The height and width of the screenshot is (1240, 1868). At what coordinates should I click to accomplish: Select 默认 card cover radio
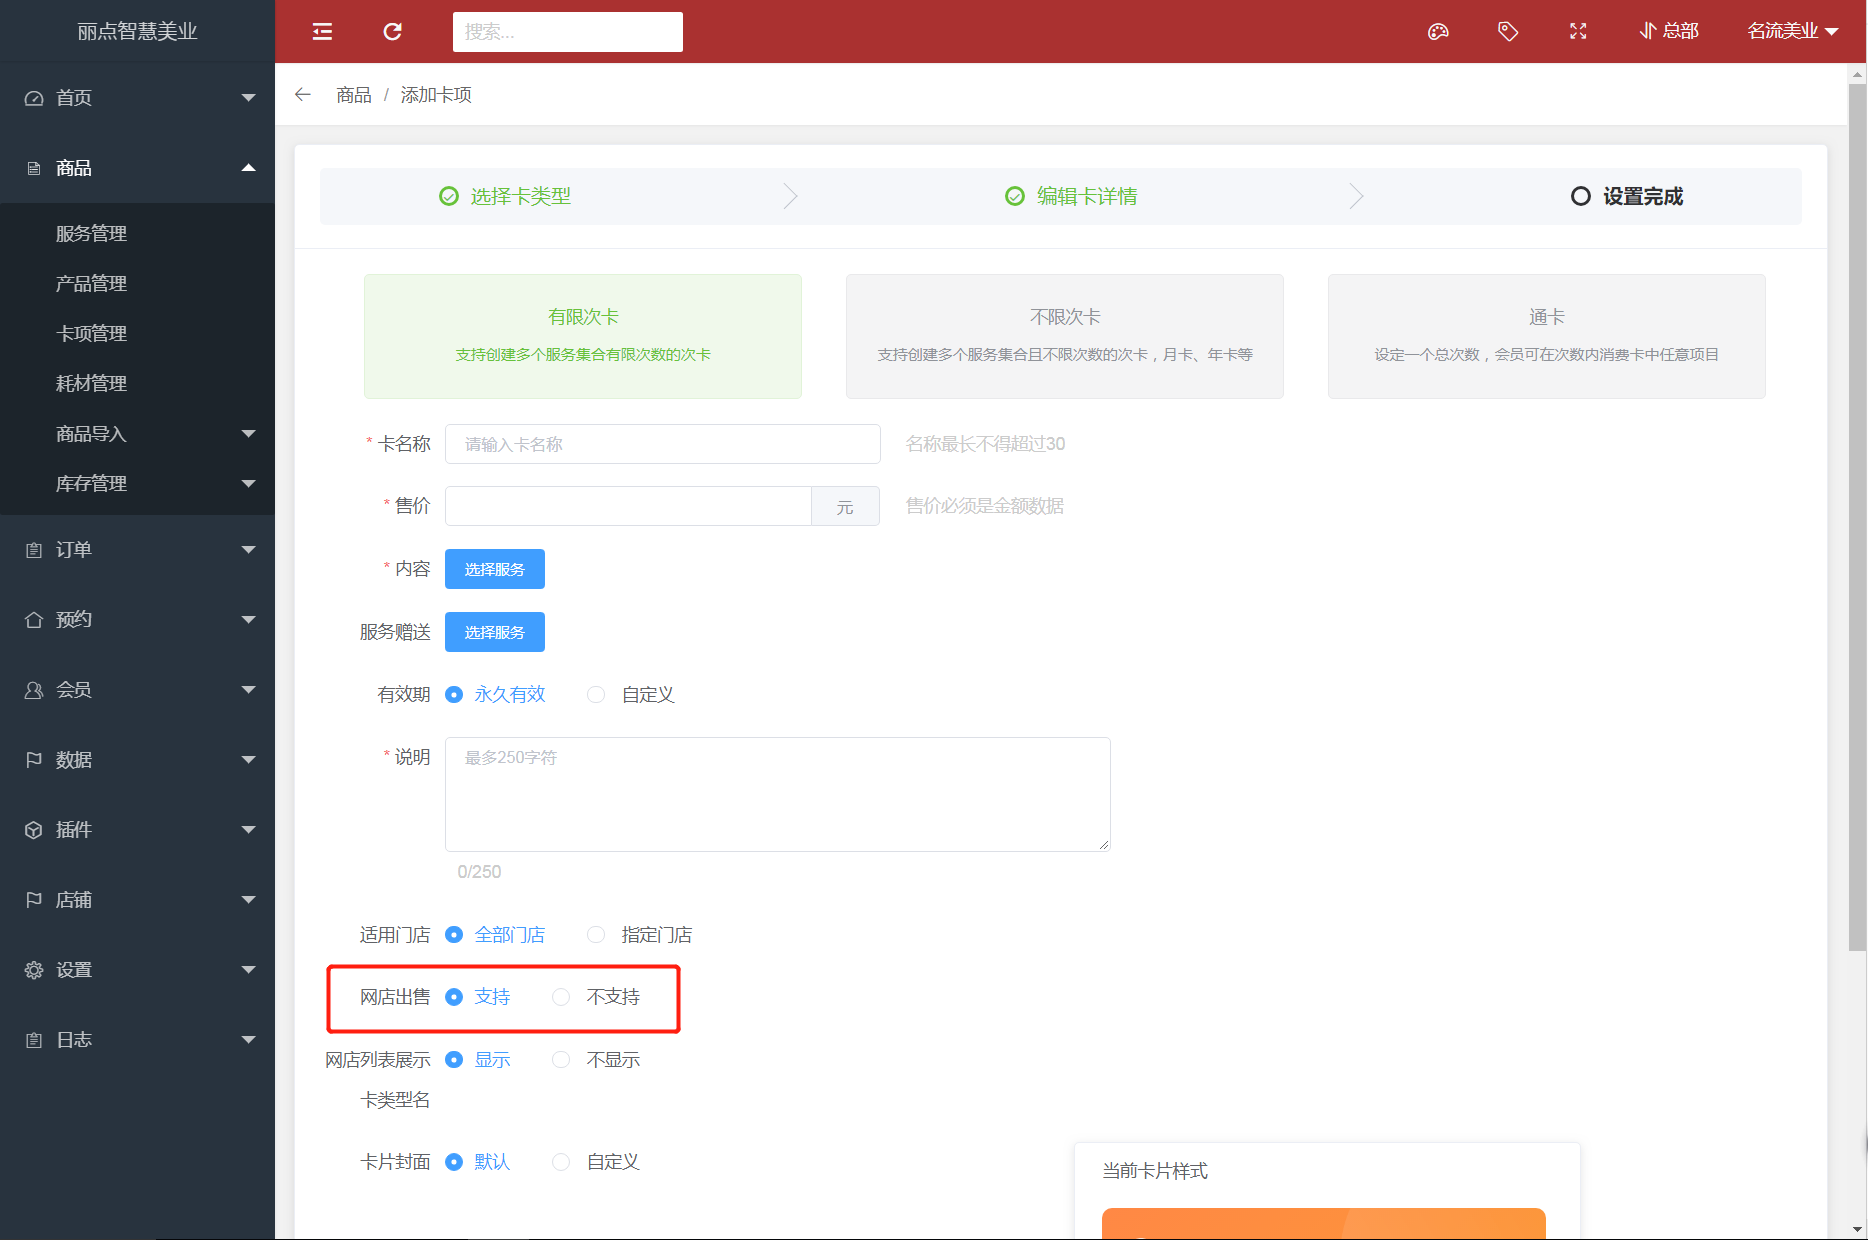click(454, 1162)
